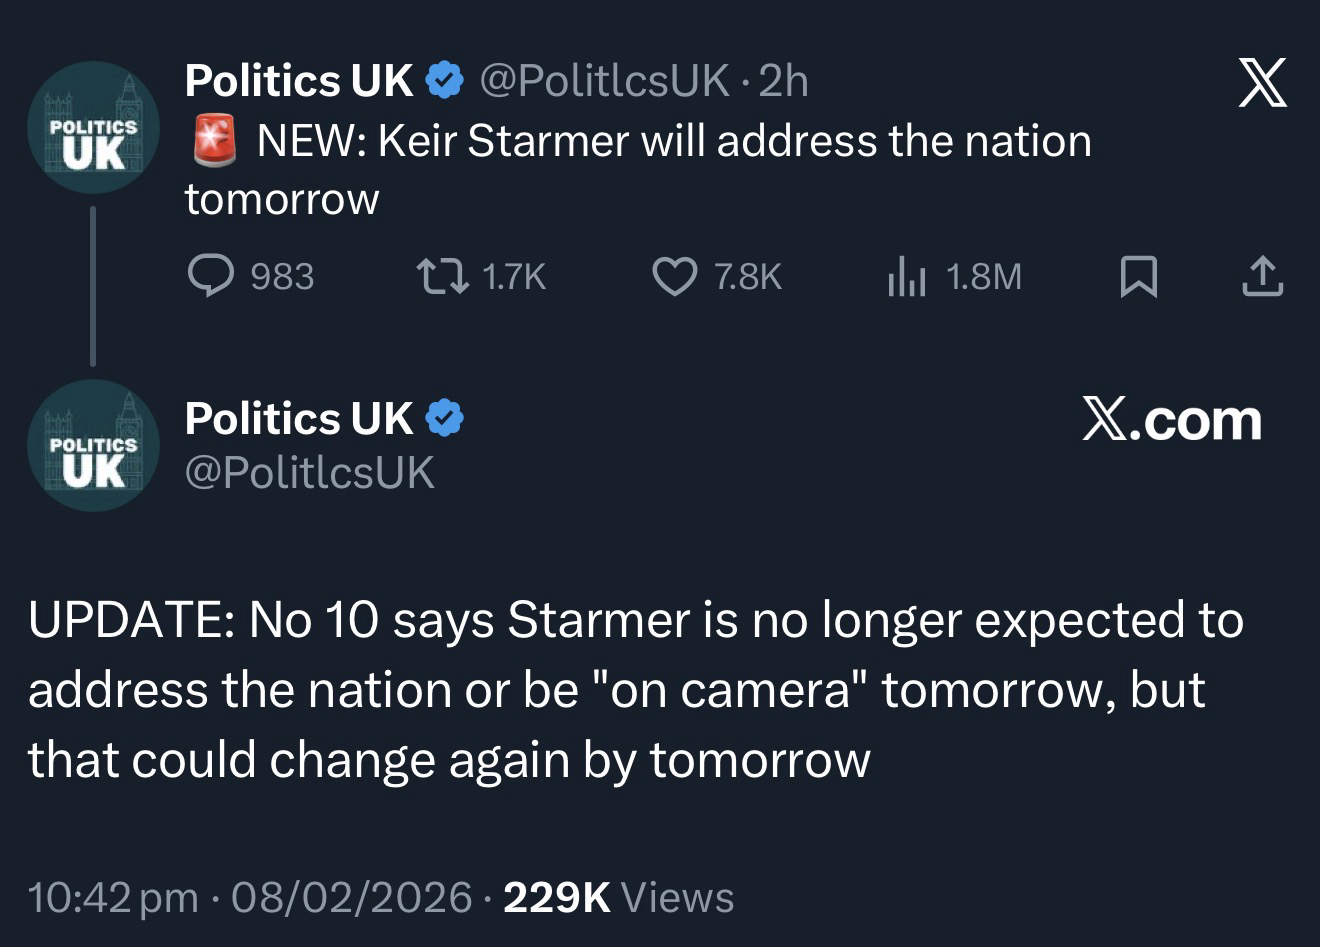Viewport: 1320px width, 947px height.
Task: Click the 1.7K repost count
Action: coord(514,277)
